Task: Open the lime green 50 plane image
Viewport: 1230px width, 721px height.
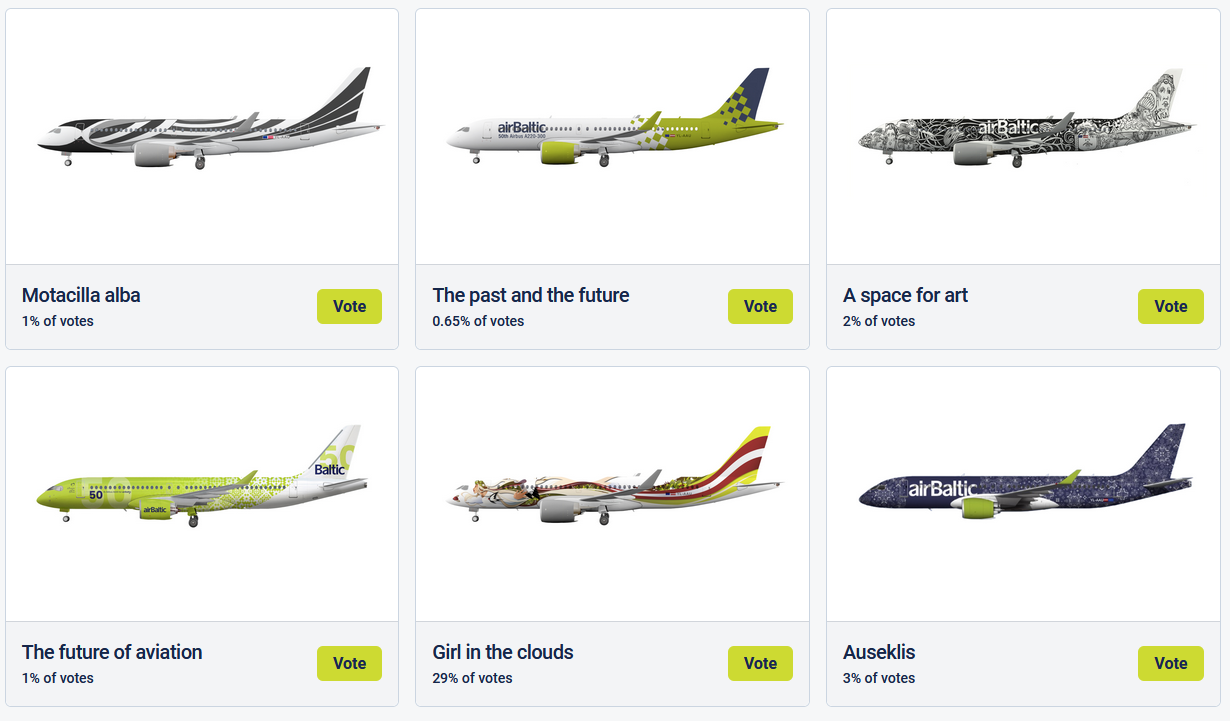Action: (202, 480)
